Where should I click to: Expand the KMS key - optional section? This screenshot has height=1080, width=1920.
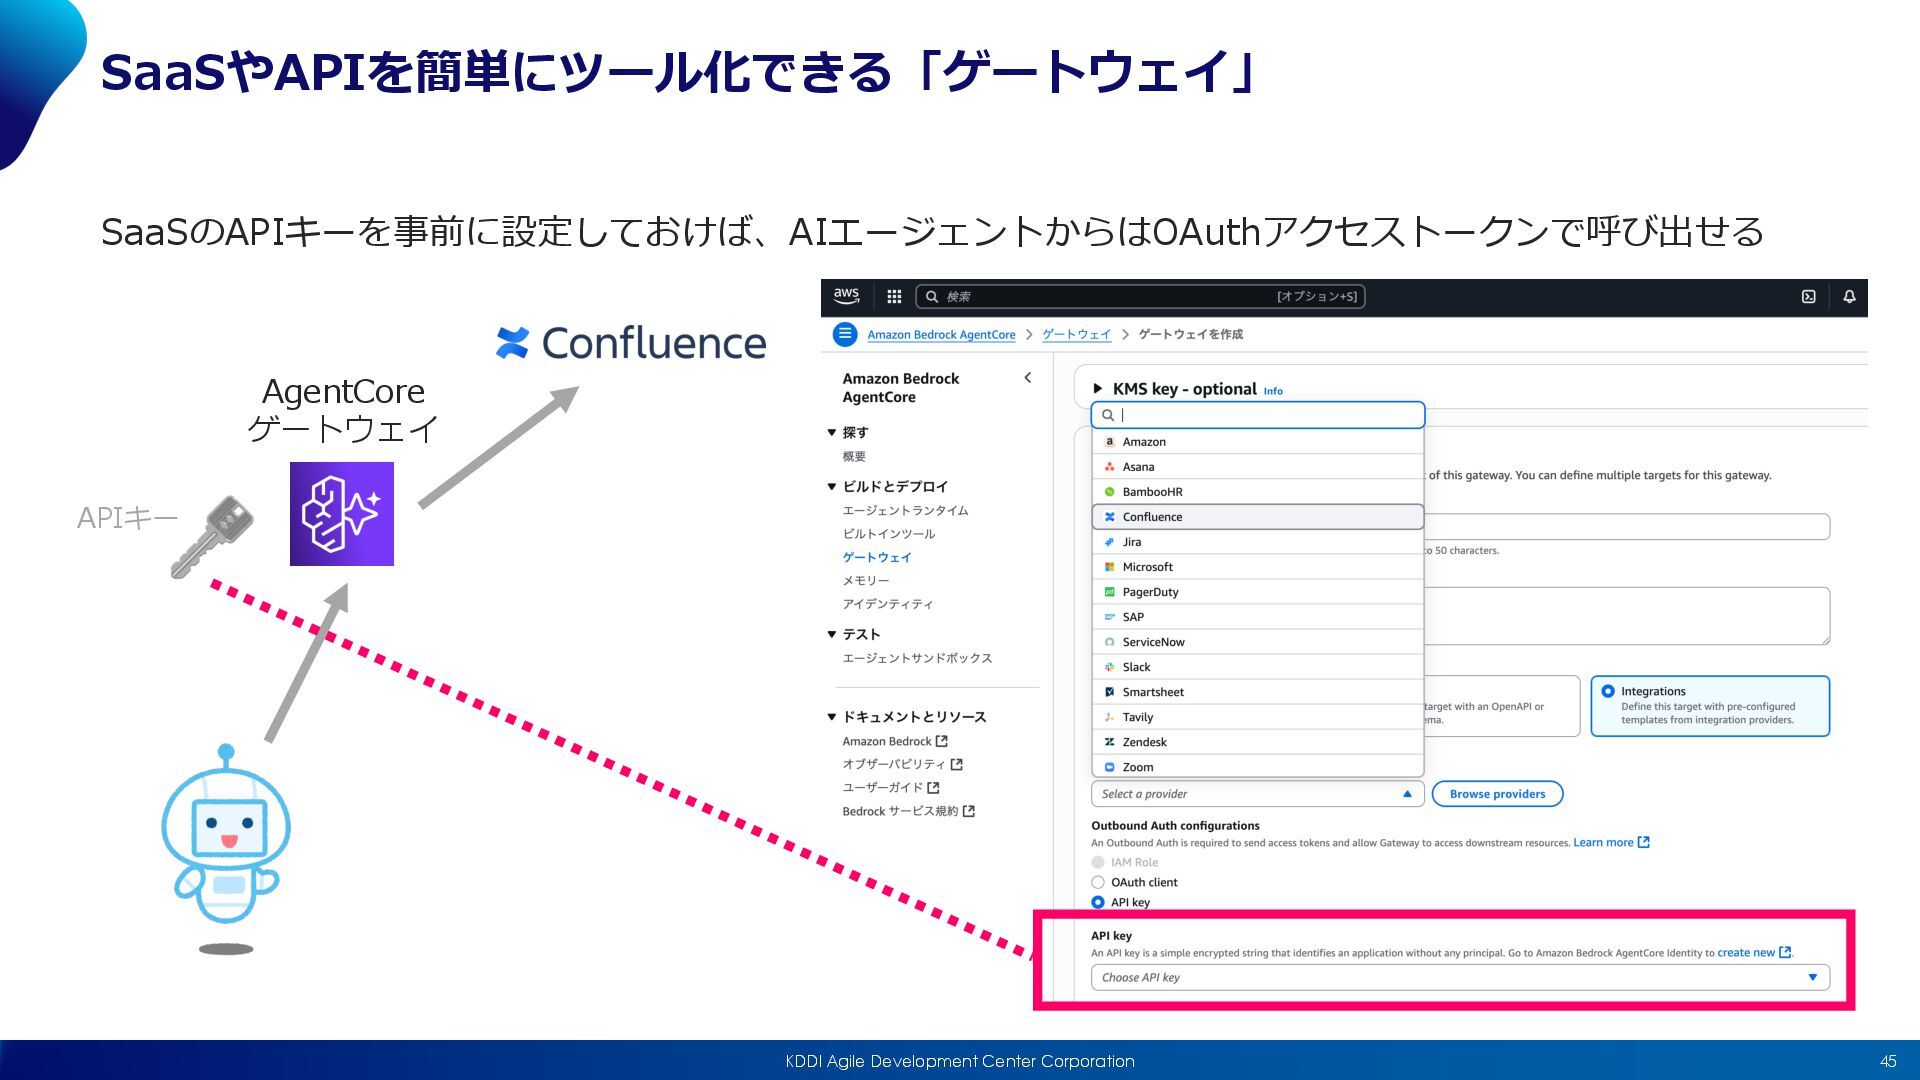1097,389
